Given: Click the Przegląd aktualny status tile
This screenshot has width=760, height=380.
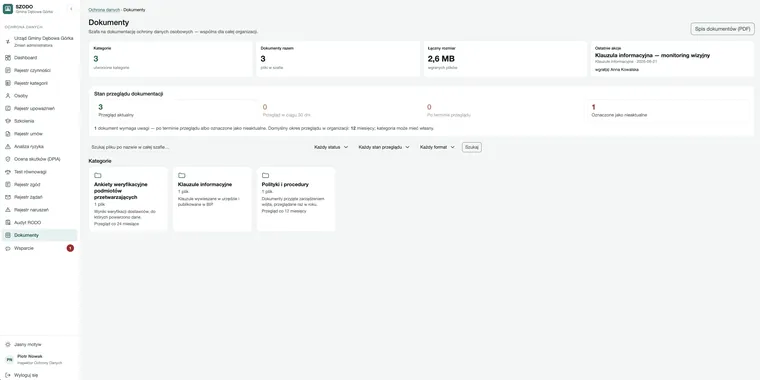Looking at the screenshot, I should click(175, 111).
